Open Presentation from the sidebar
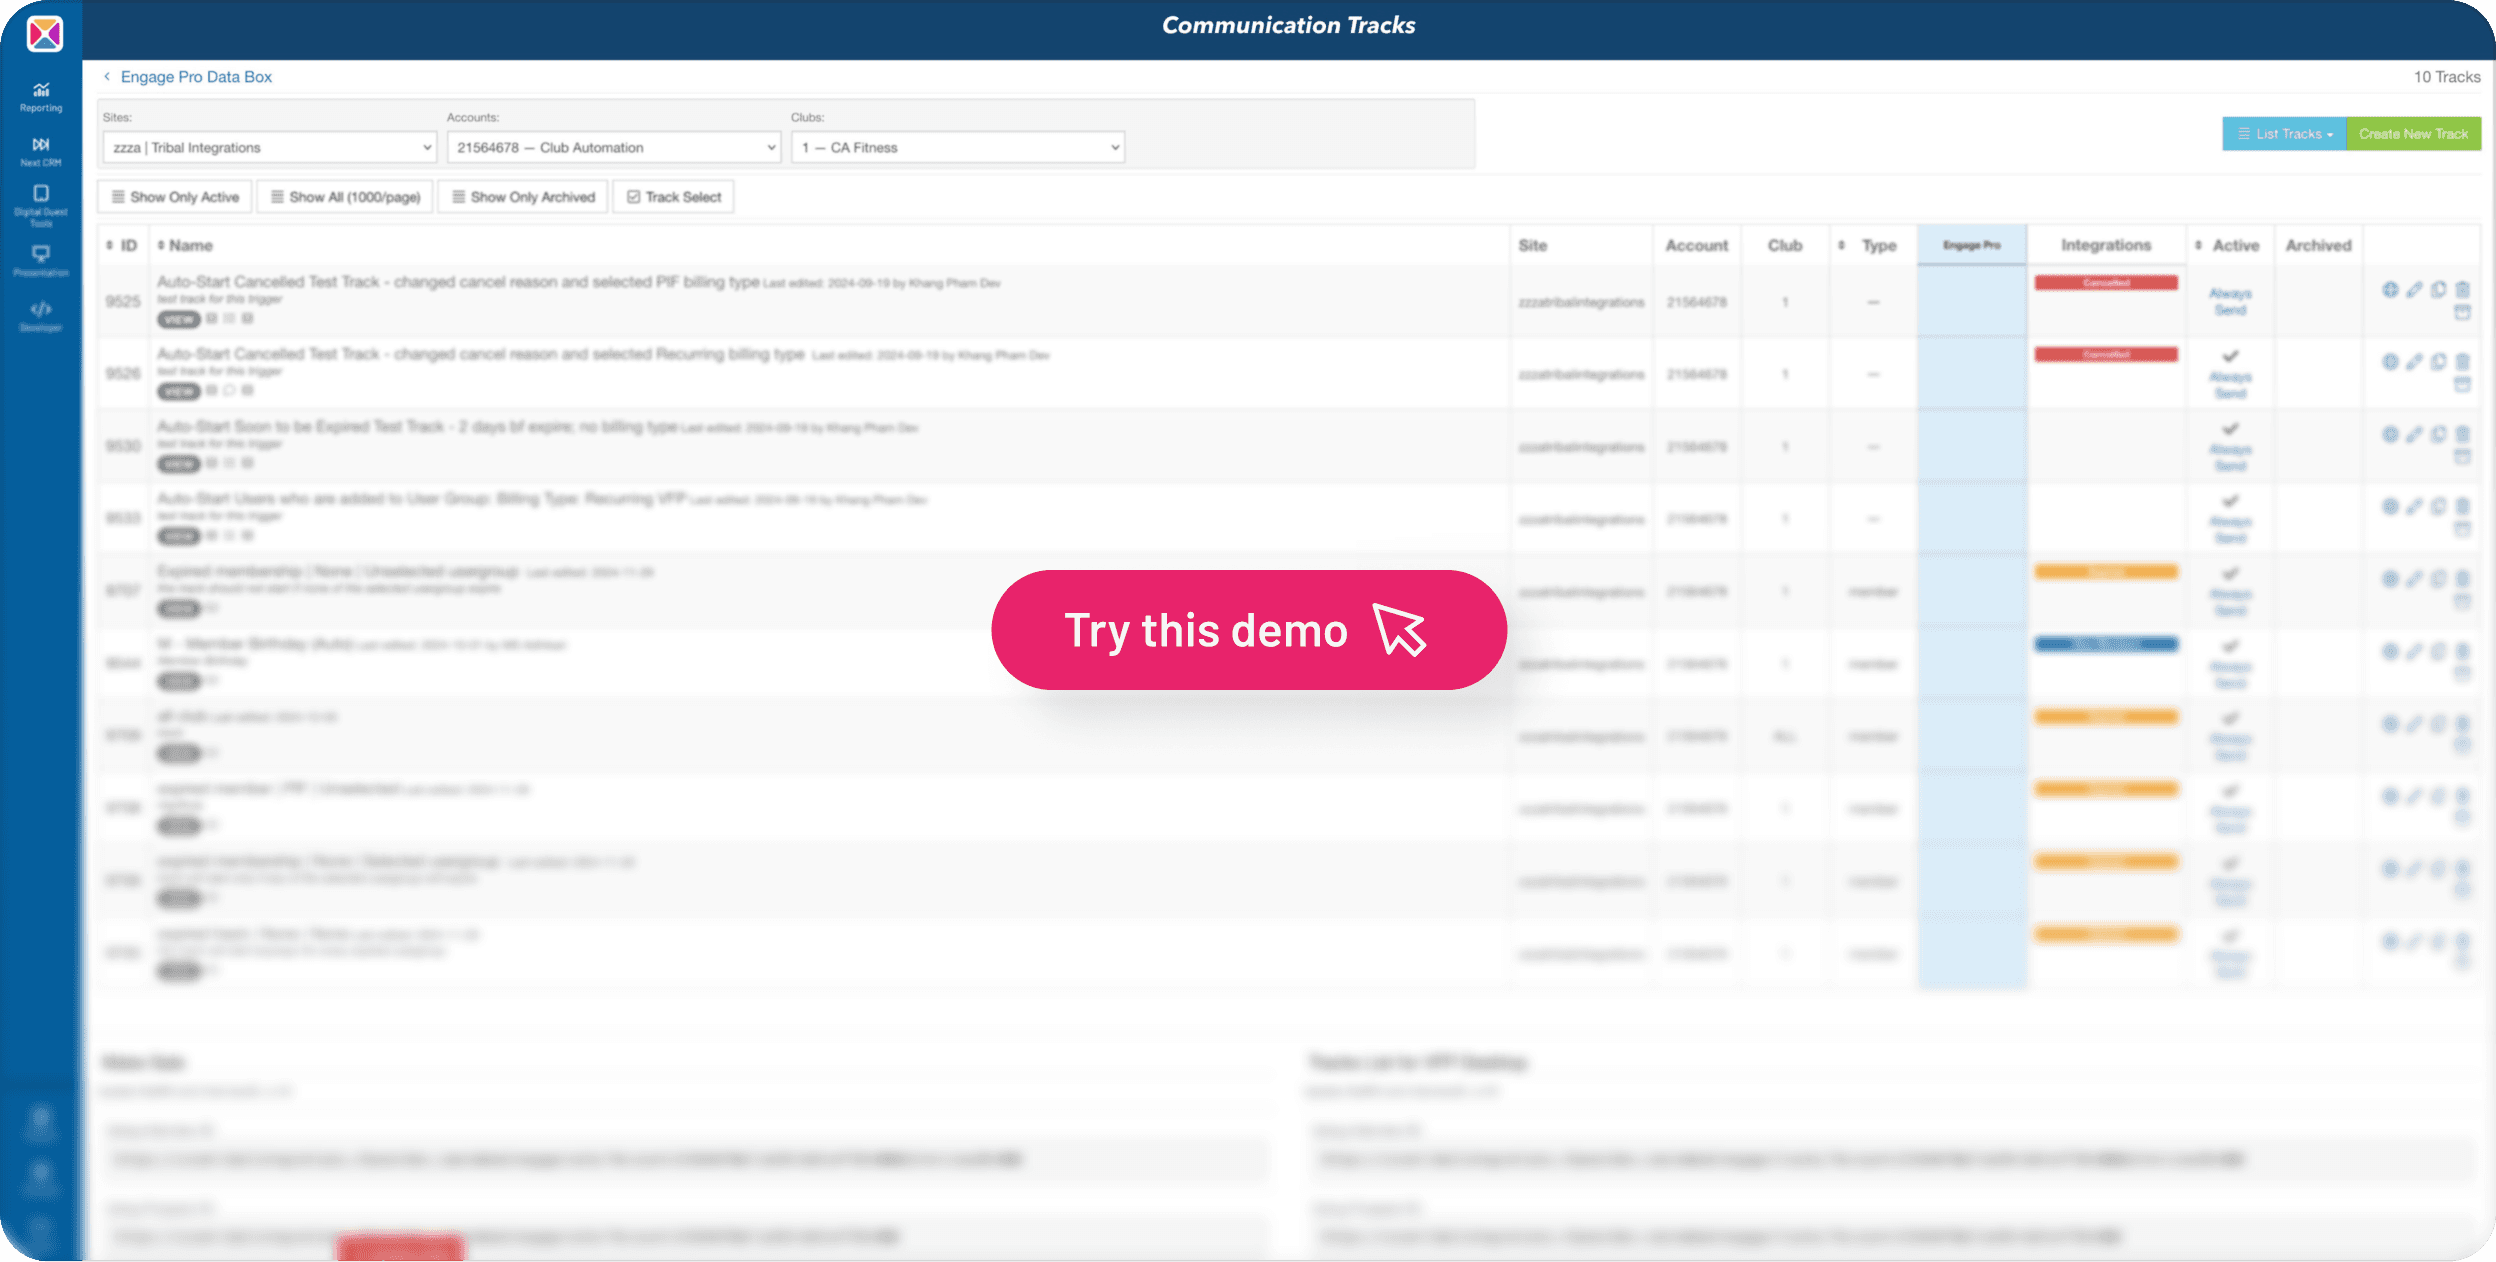Screen dimensions: 2496x1262 click(x=41, y=260)
